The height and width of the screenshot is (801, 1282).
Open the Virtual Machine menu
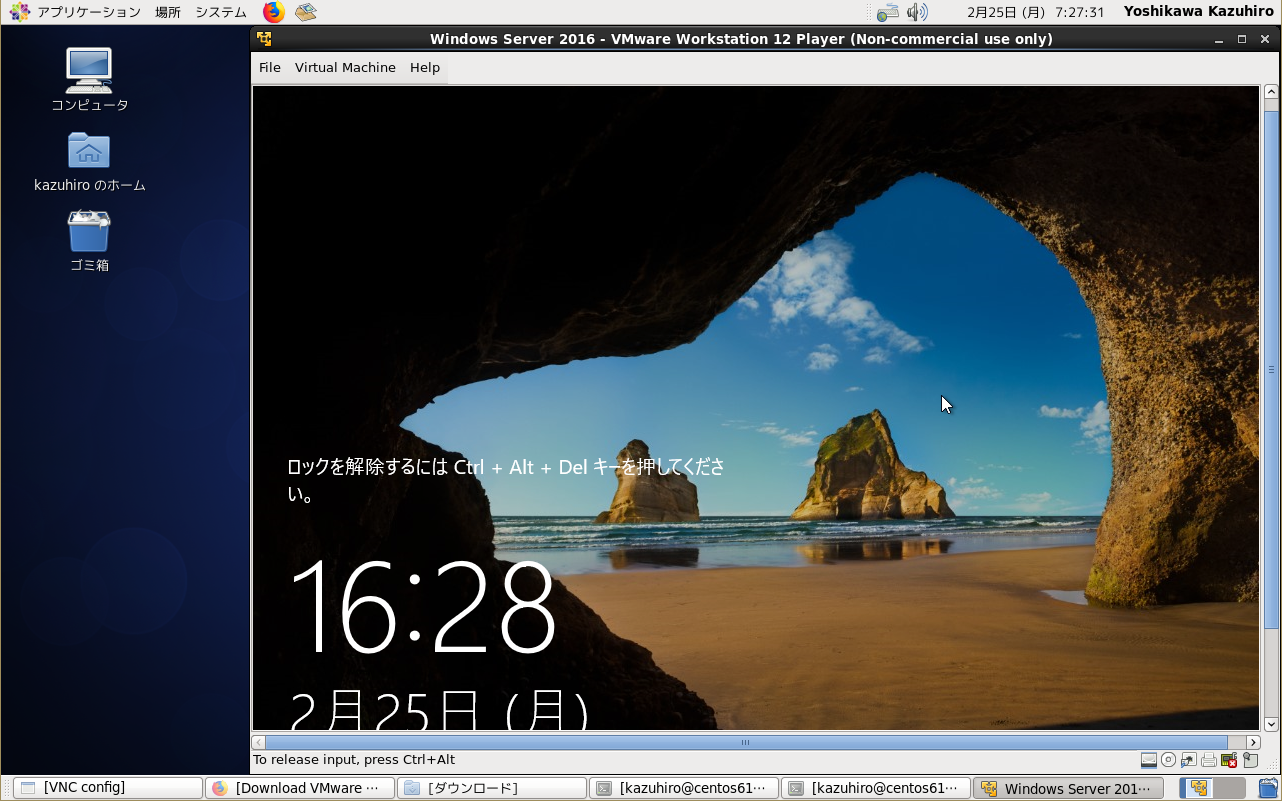pos(345,67)
